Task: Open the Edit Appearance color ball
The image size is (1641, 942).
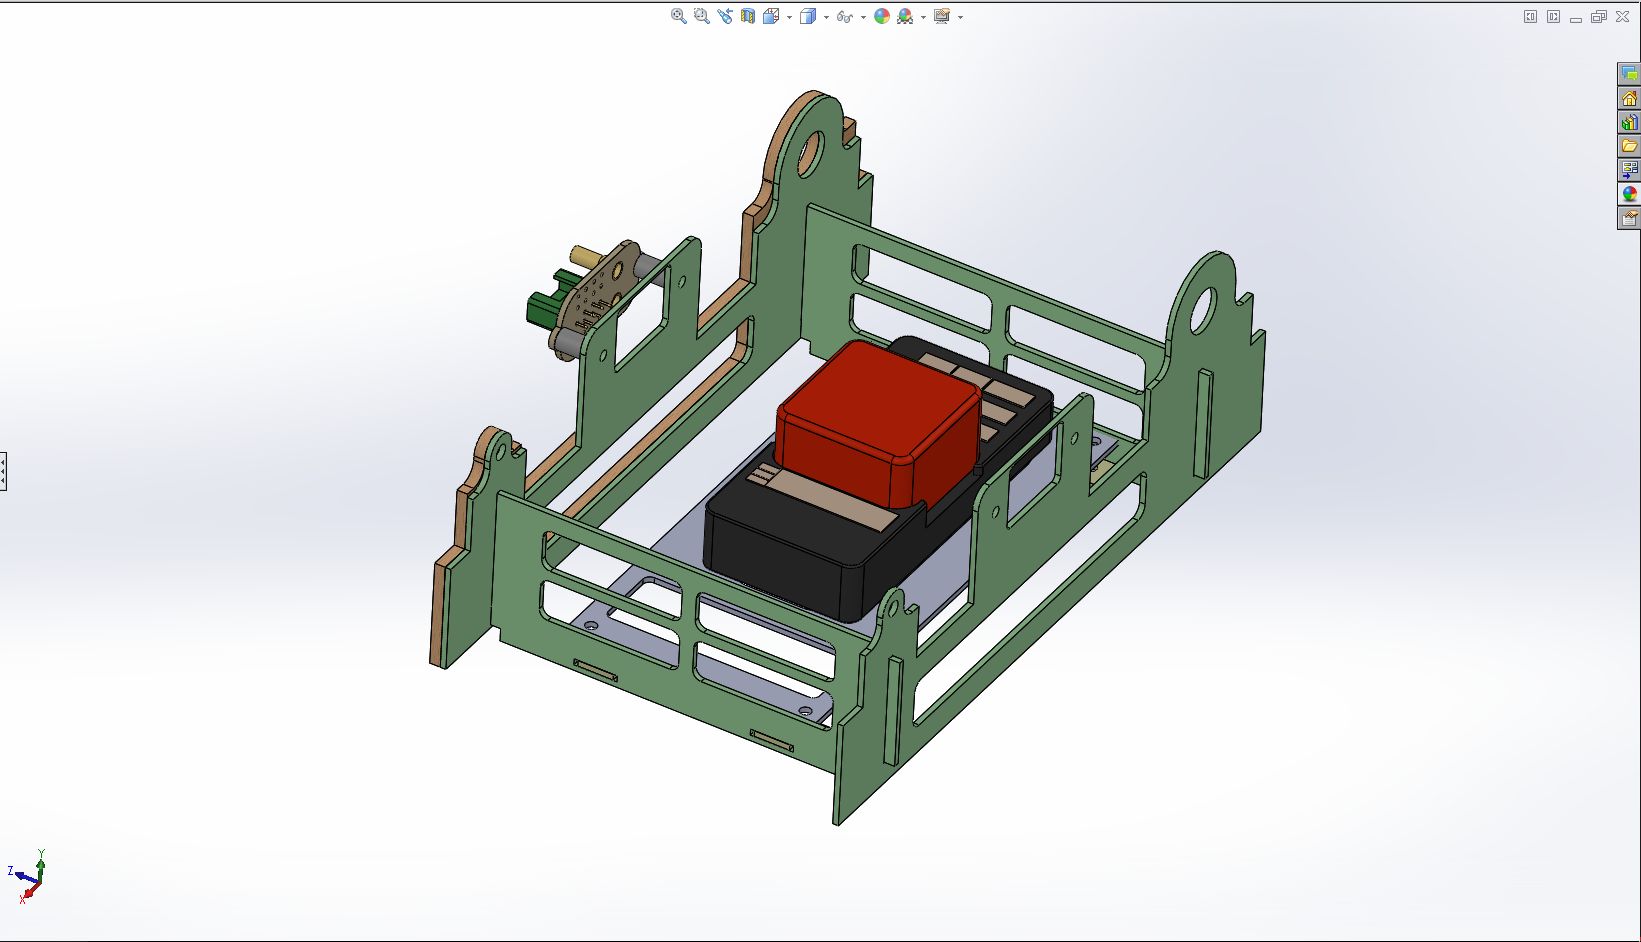Action: (x=881, y=16)
